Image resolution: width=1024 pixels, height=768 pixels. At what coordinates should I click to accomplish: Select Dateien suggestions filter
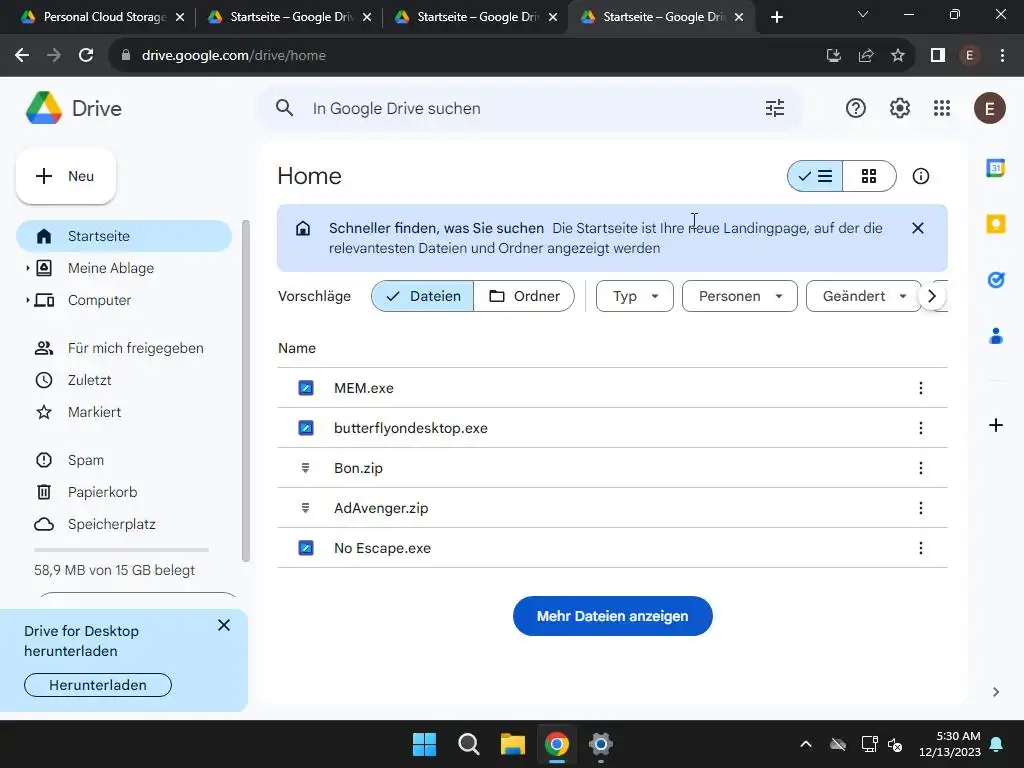tap(423, 296)
